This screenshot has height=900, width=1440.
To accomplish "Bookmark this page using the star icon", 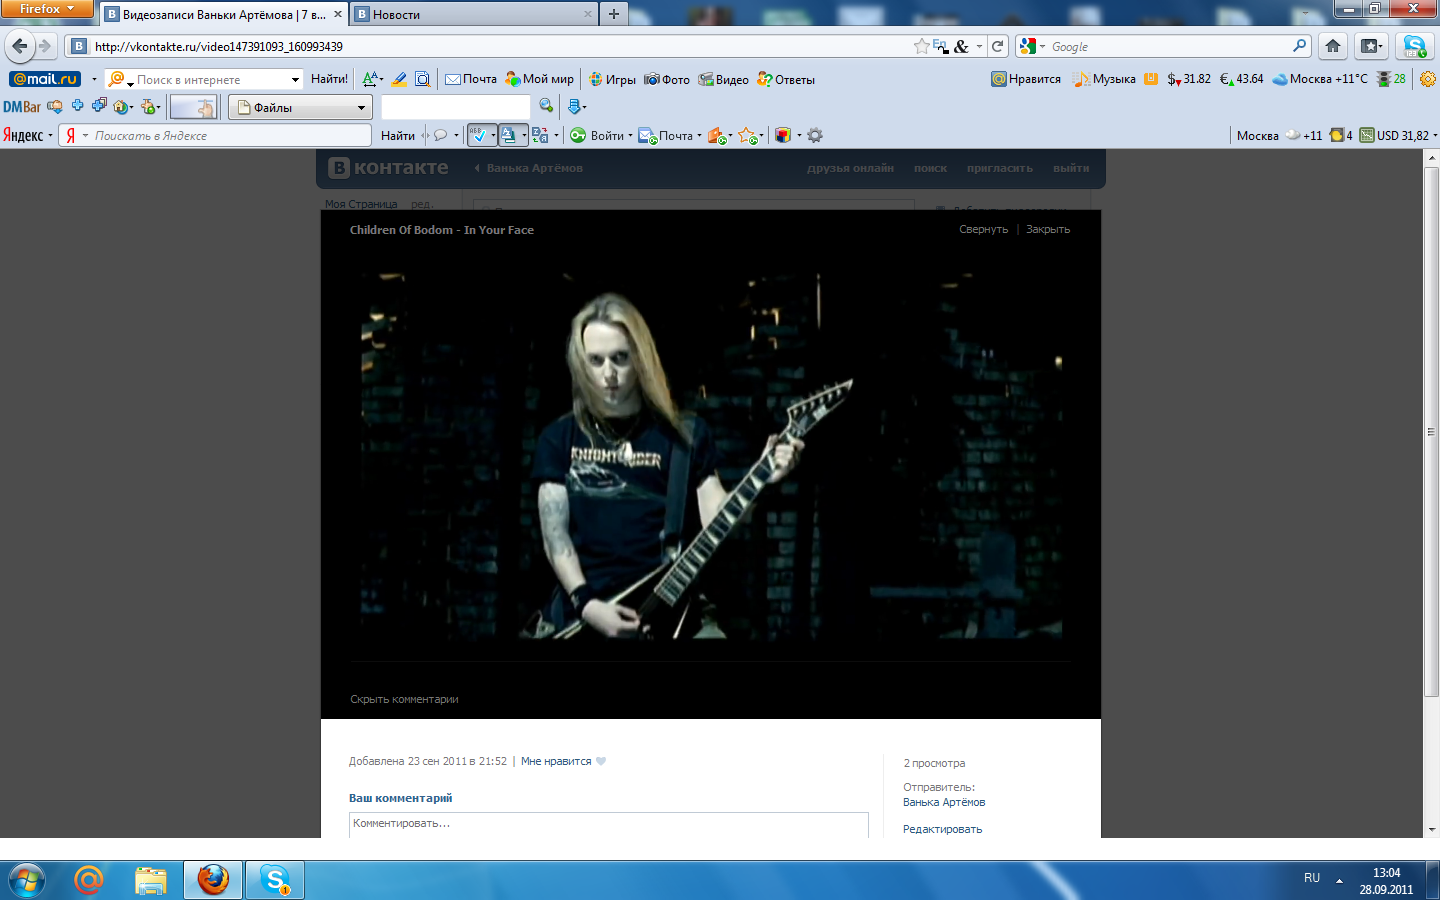I will (x=921, y=46).
